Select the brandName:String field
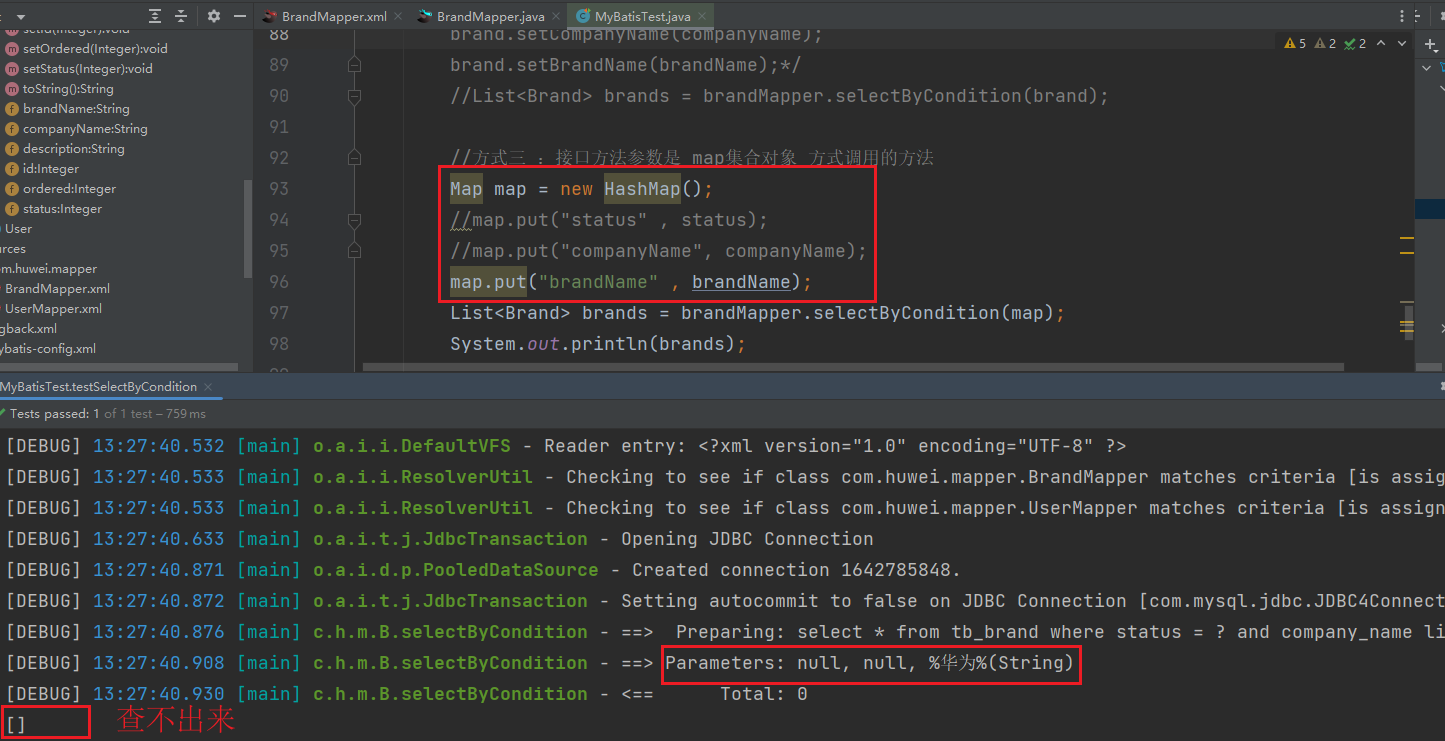This screenshot has width=1445, height=741. 76,109
